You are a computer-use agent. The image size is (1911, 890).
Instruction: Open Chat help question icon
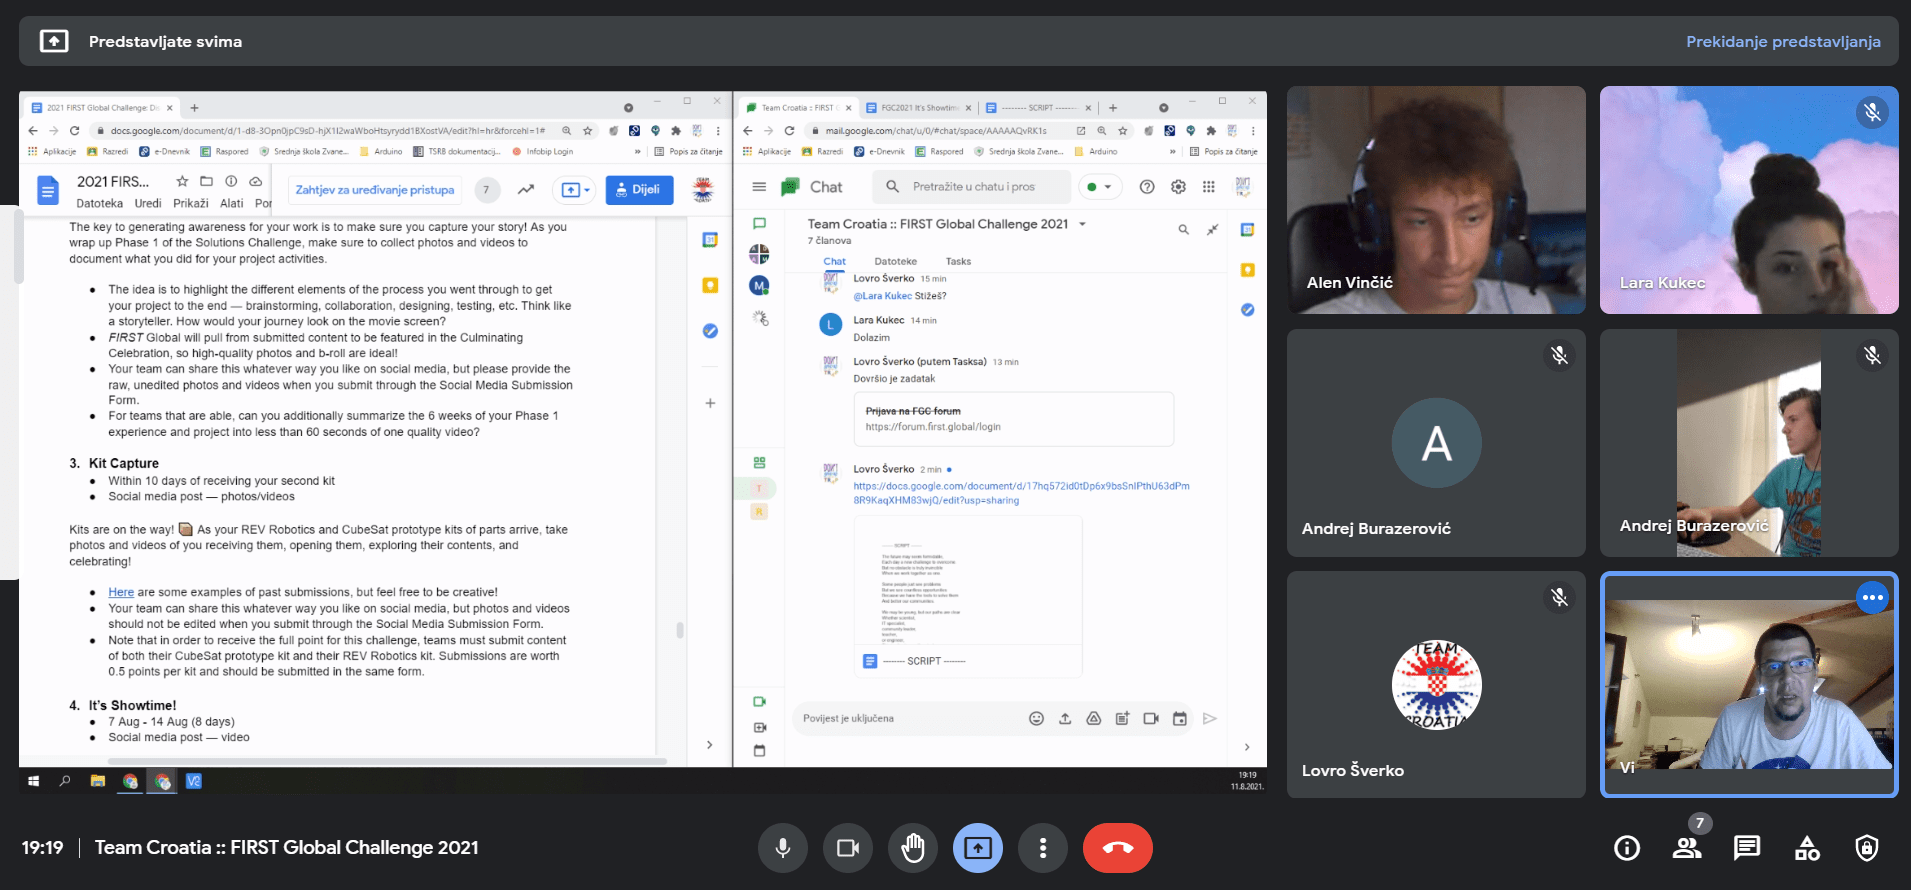1147,187
